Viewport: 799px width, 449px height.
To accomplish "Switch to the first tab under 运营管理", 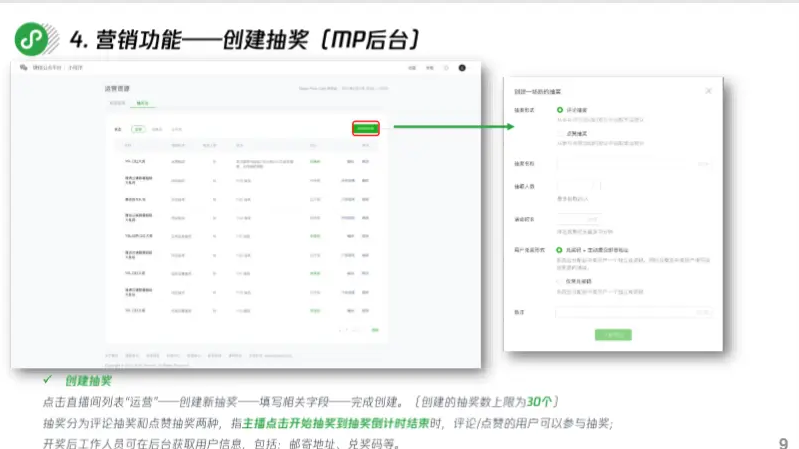I will [117, 103].
